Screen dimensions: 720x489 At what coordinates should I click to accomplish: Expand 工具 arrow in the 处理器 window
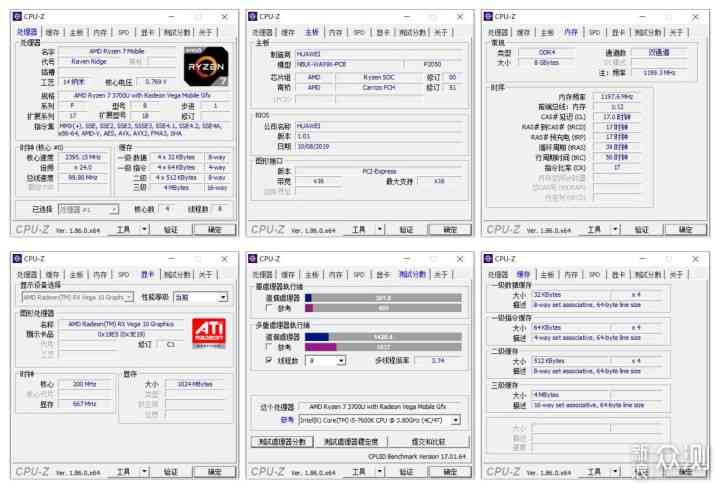tap(144, 229)
